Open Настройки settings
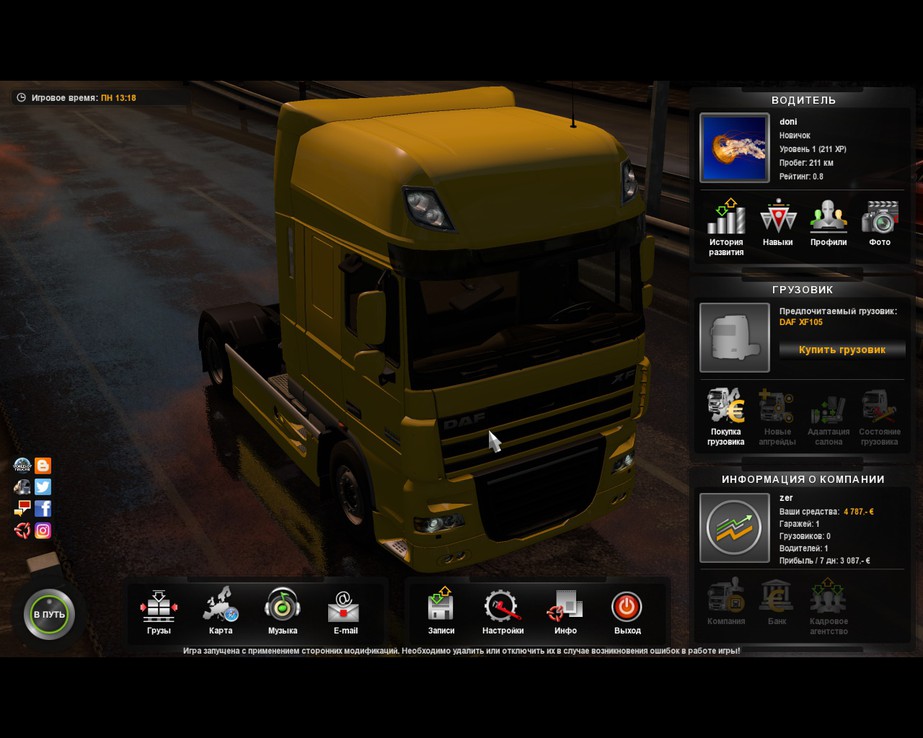923x738 pixels. click(x=503, y=612)
